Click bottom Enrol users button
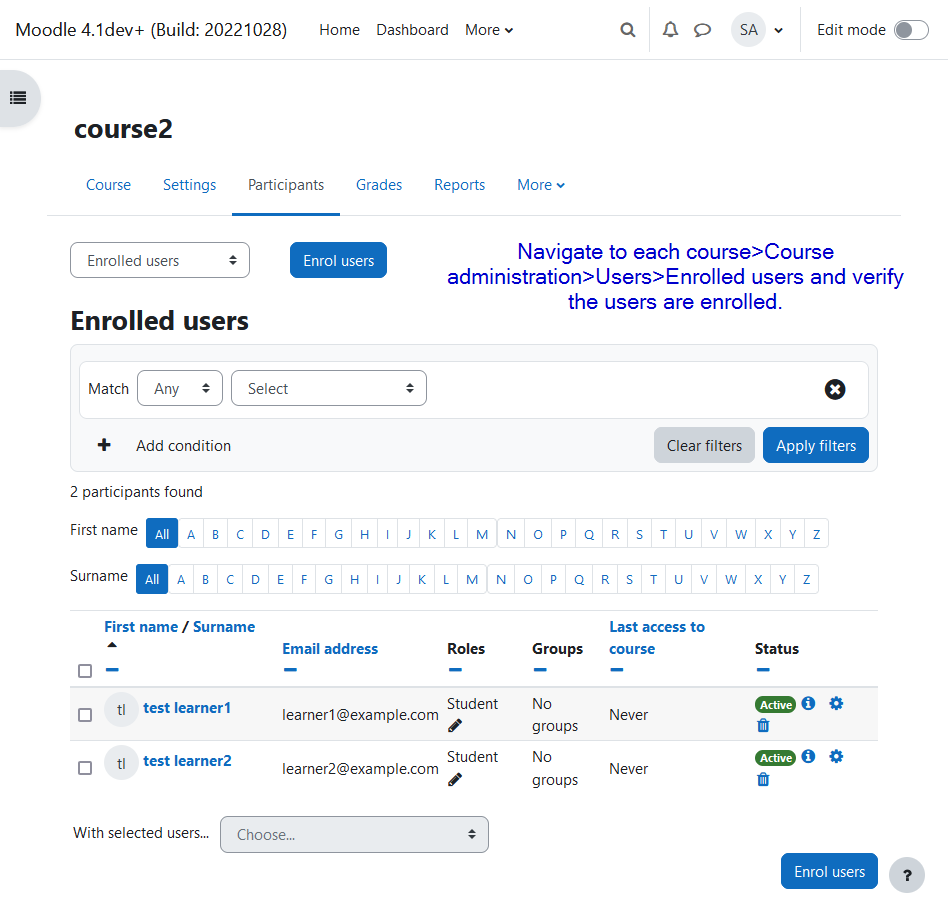The width and height of the screenshot is (948, 921). tap(829, 871)
